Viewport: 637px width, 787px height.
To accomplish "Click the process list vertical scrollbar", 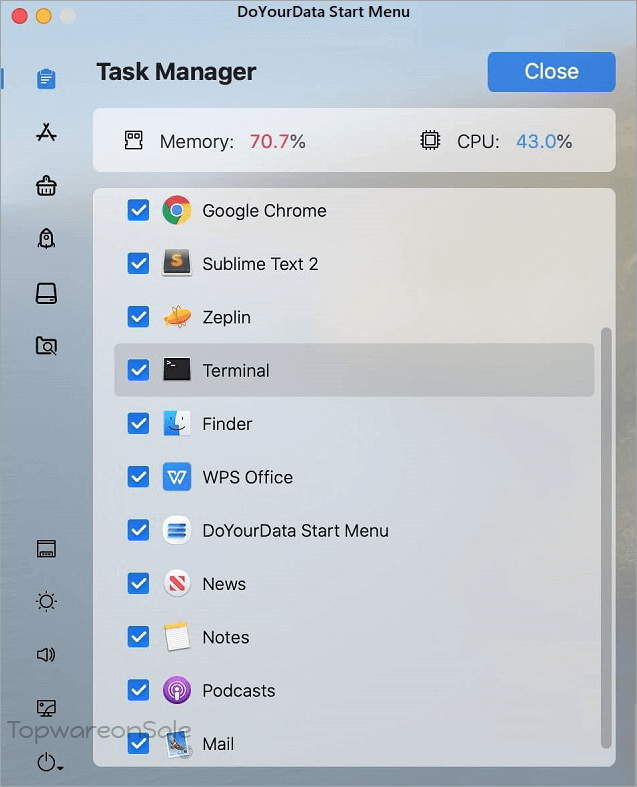I will tap(606, 538).
